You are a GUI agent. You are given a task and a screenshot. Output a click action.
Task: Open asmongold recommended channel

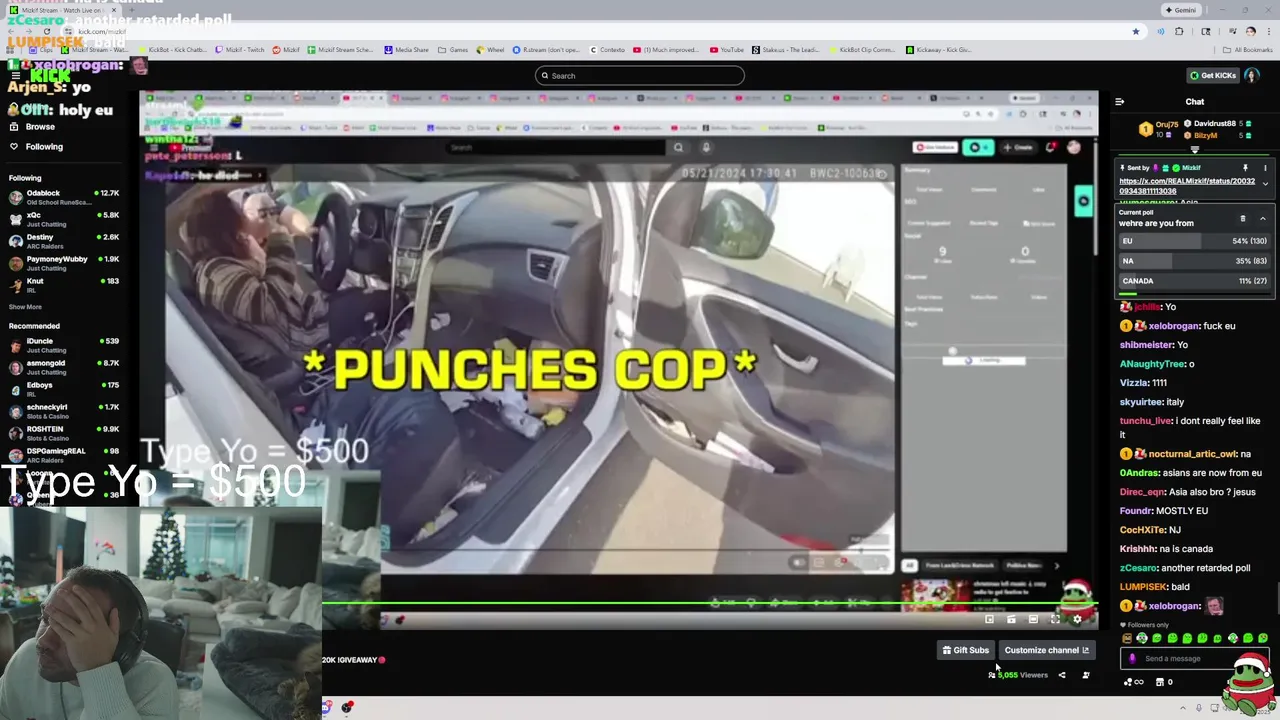point(63,367)
